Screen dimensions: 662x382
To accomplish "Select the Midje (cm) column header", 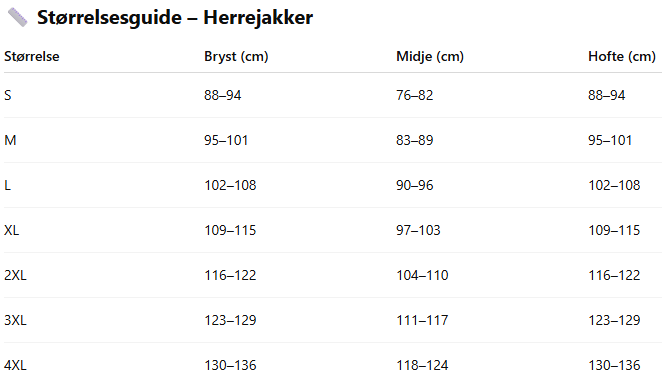I will 430,56.
